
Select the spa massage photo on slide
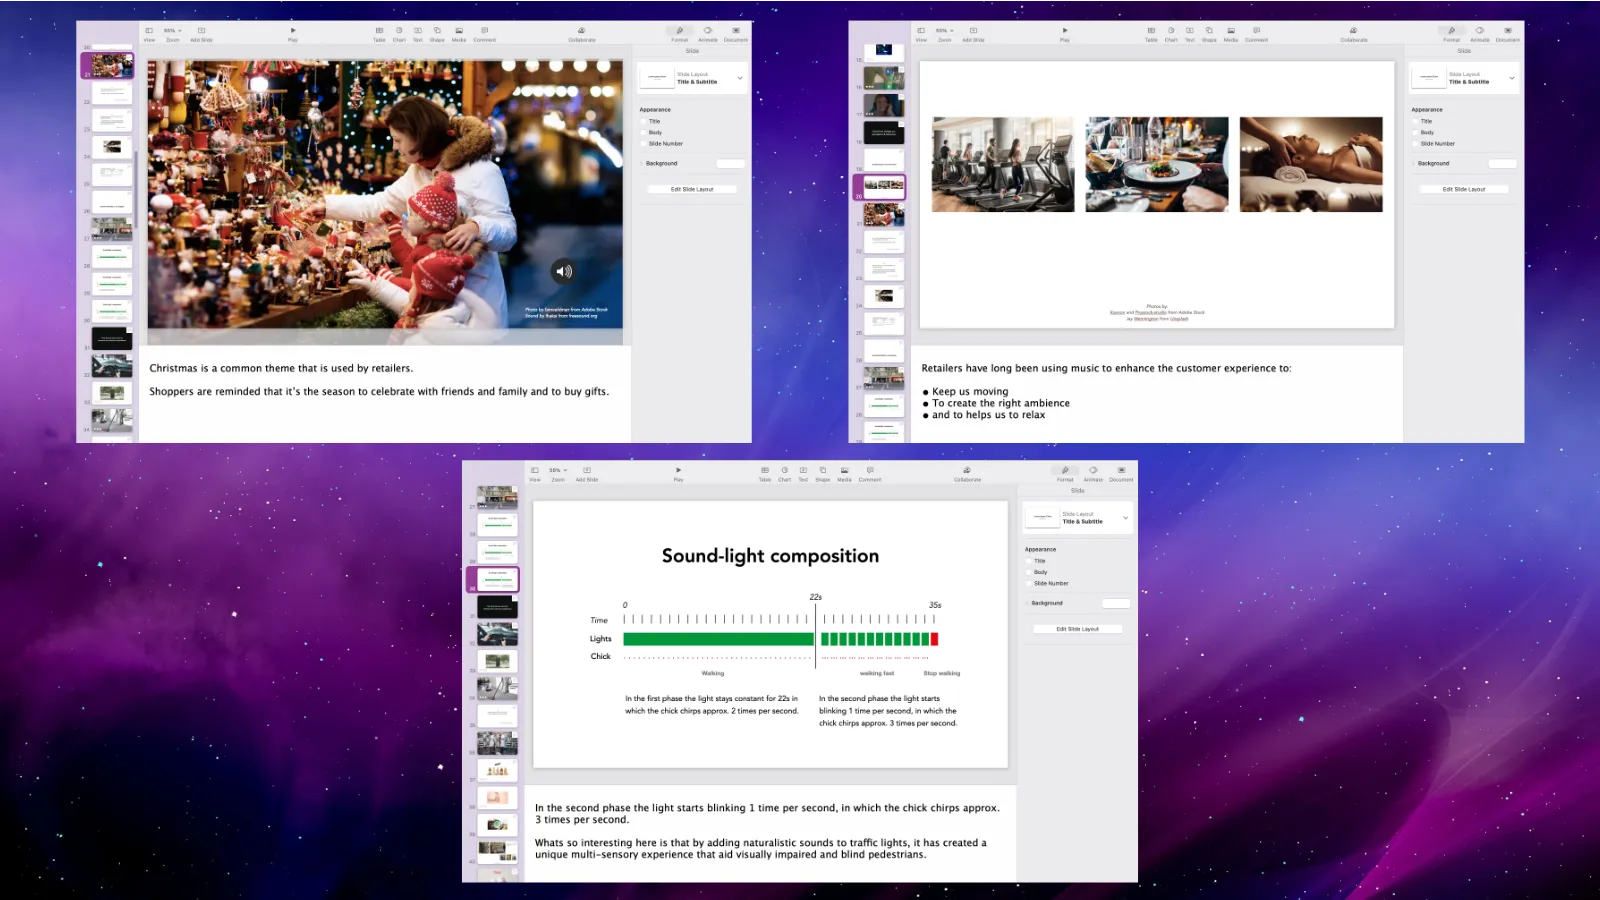pos(1311,164)
